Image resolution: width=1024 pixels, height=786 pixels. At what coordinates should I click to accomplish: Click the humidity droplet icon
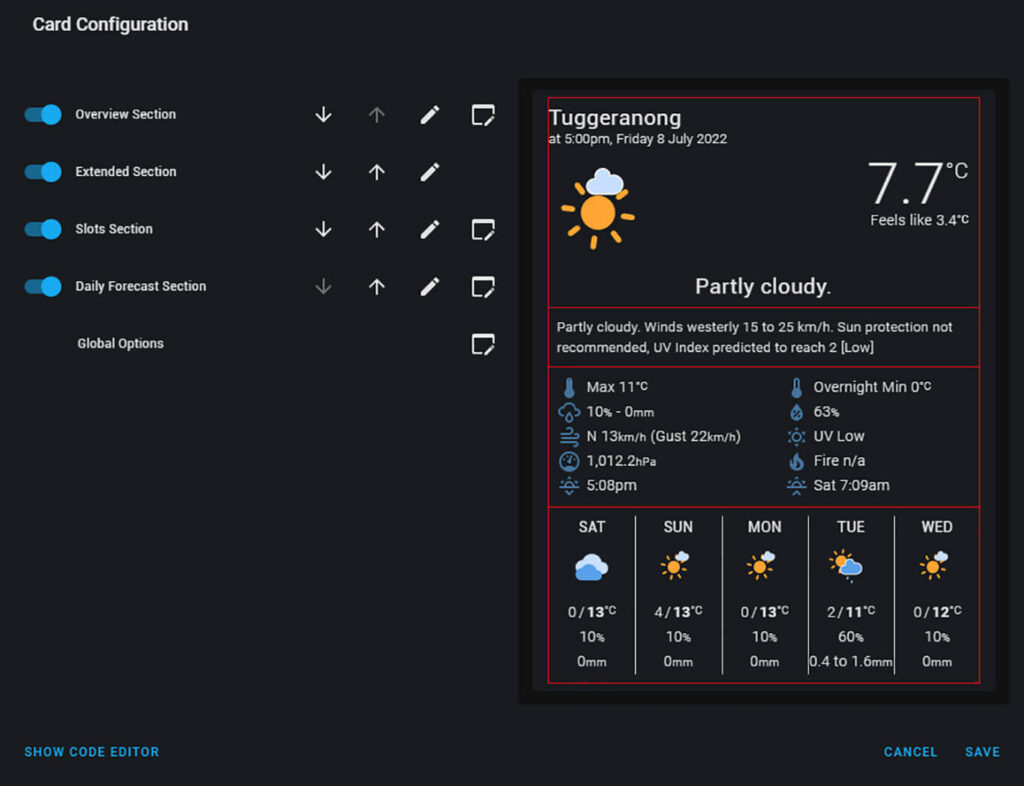pos(796,412)
